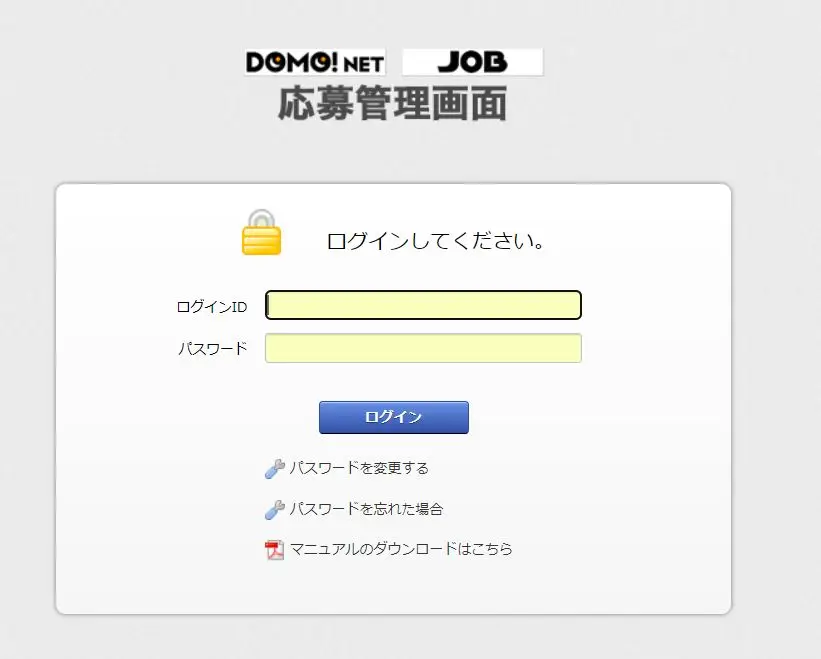Focus the パスワード input field
The height and width of the screenshot is (659, 821).
coord(423,348)
